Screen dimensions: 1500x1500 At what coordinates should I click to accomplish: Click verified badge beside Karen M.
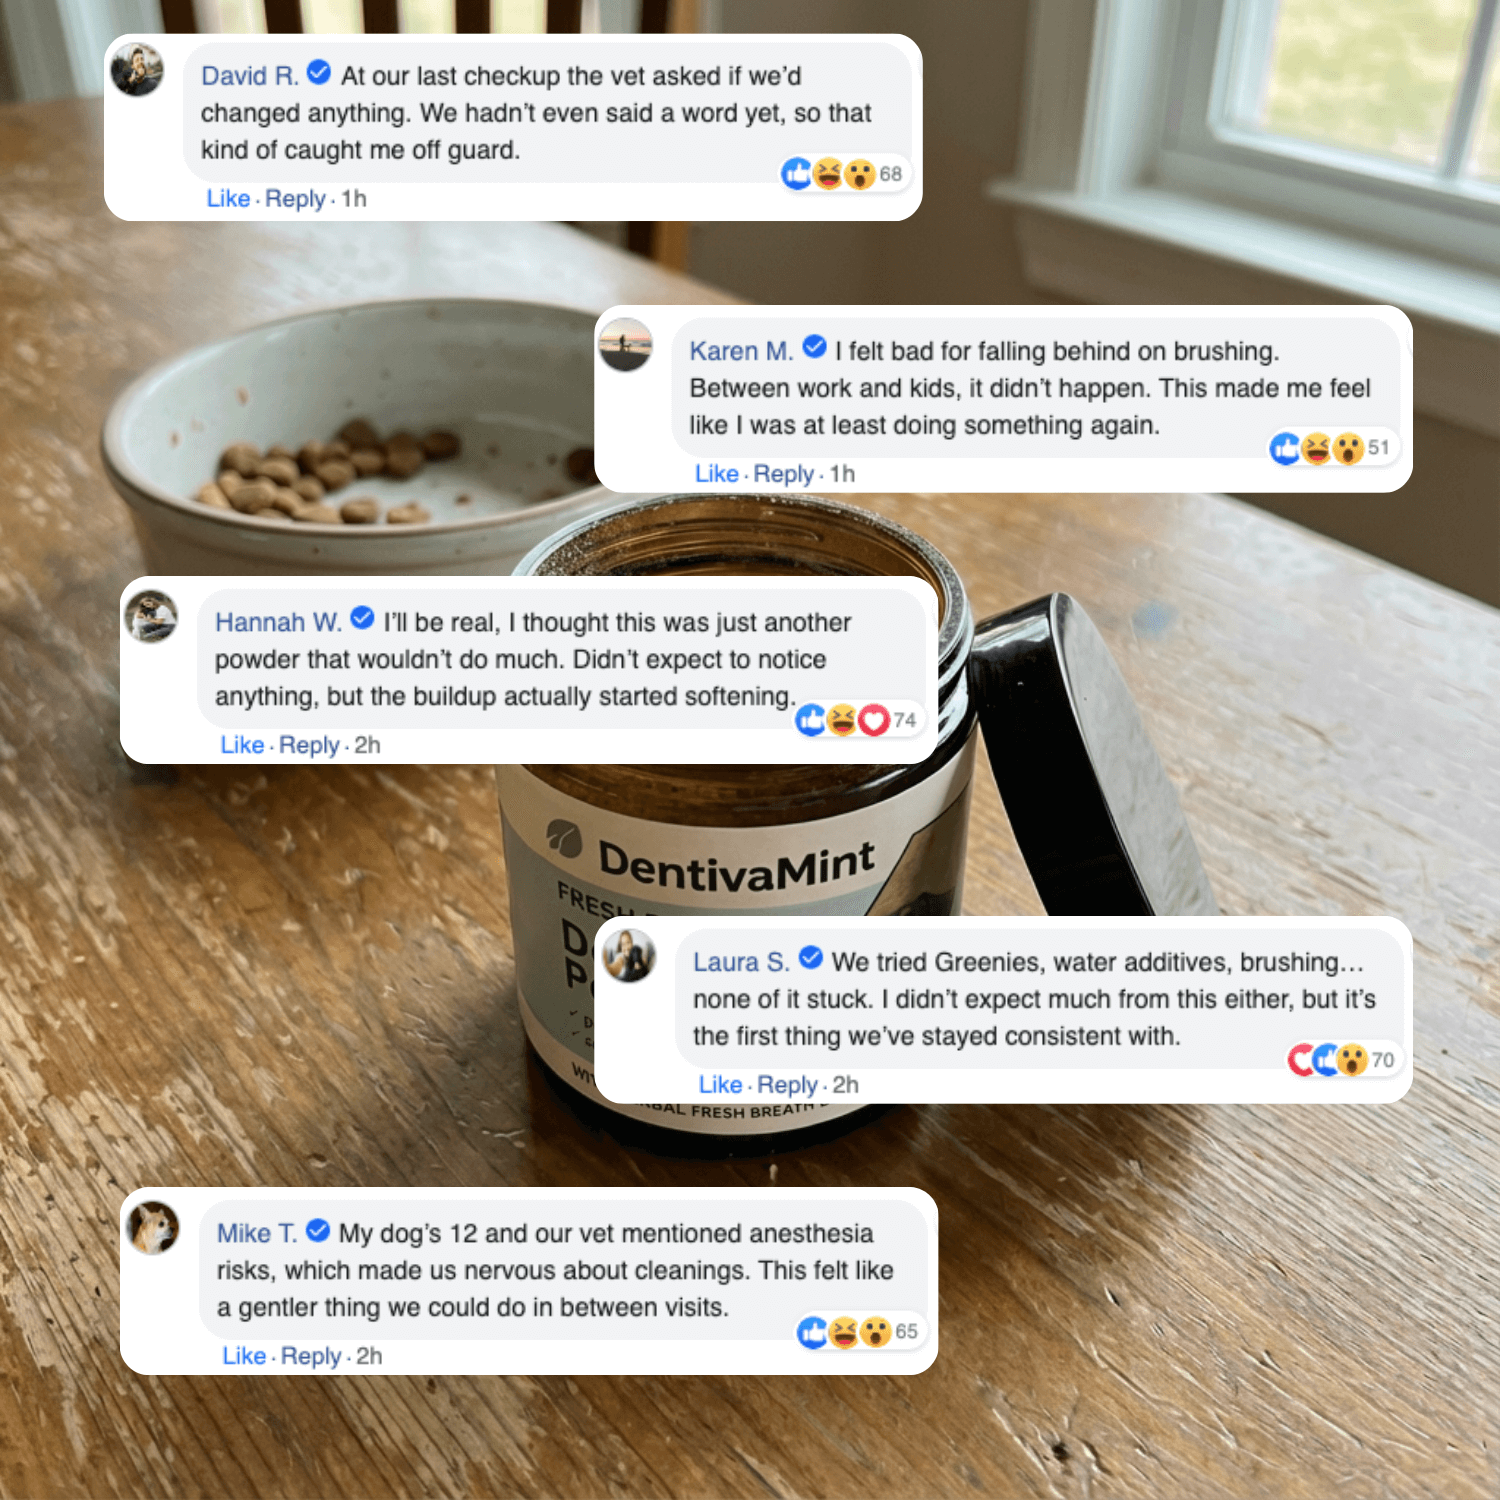pyautogui.click(x=815, y=347)
